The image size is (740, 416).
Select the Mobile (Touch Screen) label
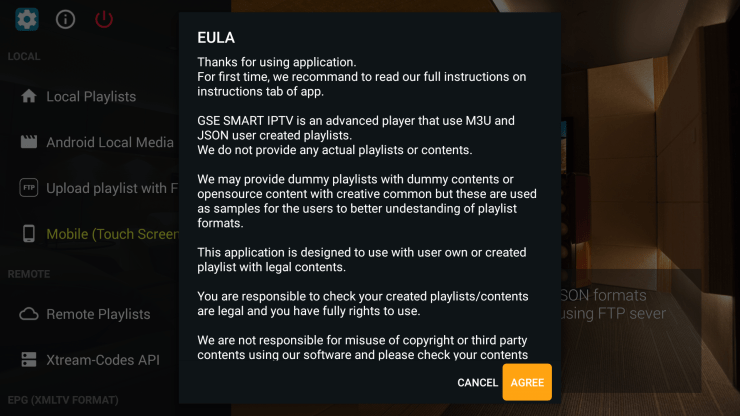[x=112, y=234]
